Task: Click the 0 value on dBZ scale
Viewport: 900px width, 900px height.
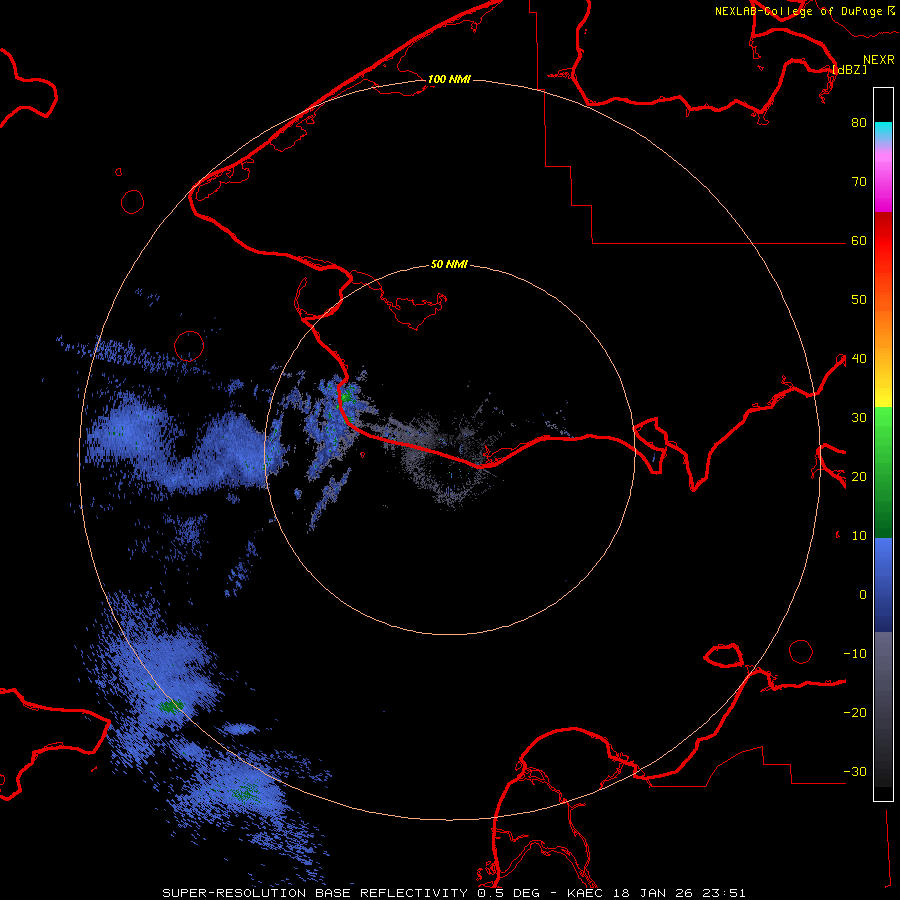Action: click(863, 595)
